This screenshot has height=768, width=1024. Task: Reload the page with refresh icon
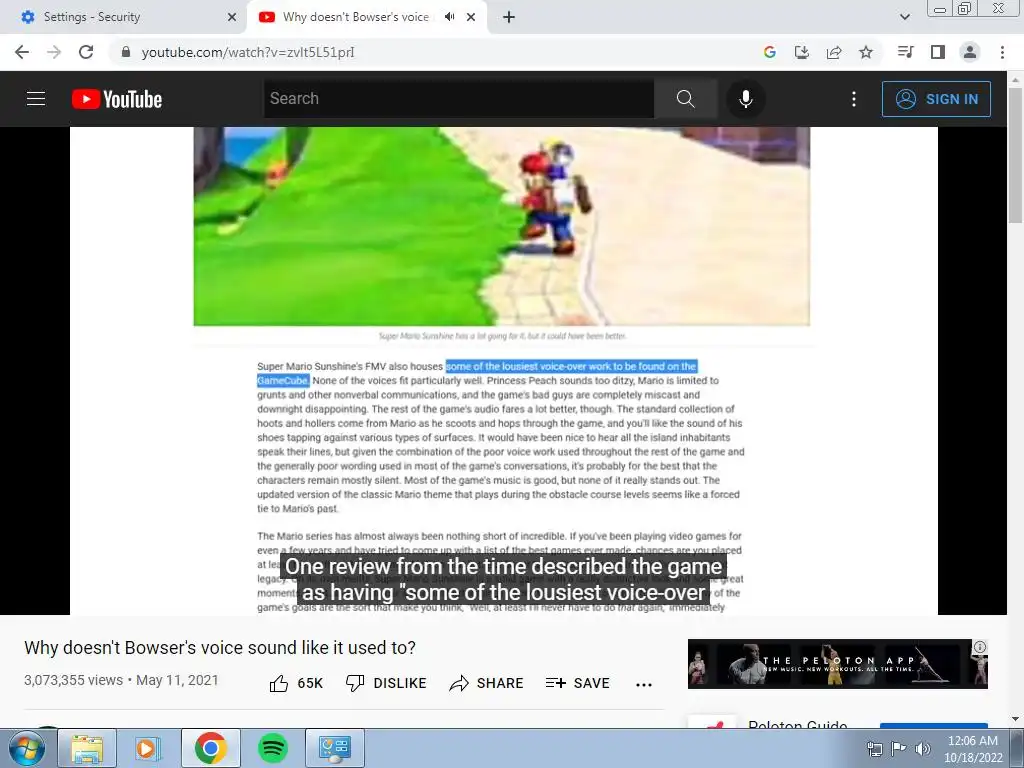click(86, 52)
